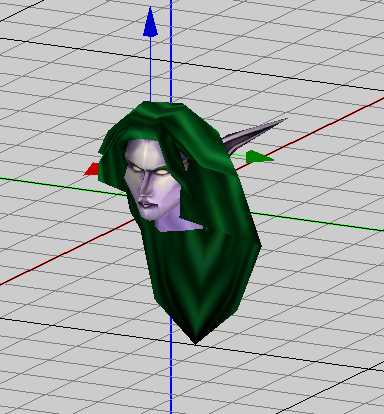Select the red X-axis gizmo arrowhead
The width and height of the screenshot is (384, 414).
coord(91,169)
